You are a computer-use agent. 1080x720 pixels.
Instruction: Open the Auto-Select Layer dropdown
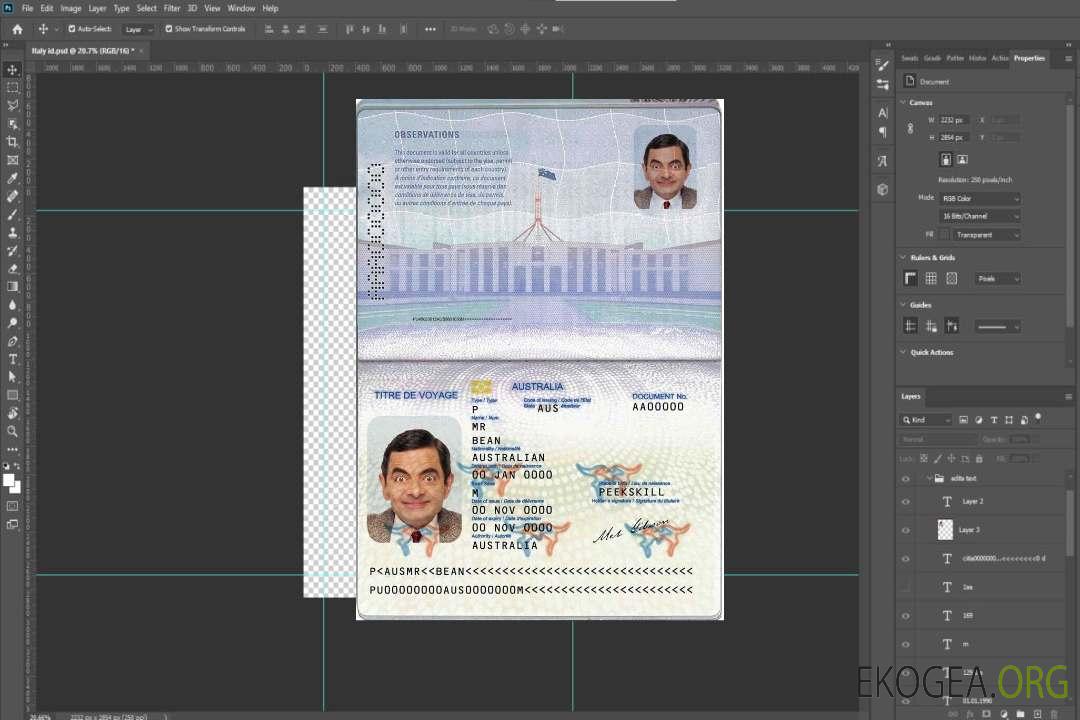tap(138, 29)
